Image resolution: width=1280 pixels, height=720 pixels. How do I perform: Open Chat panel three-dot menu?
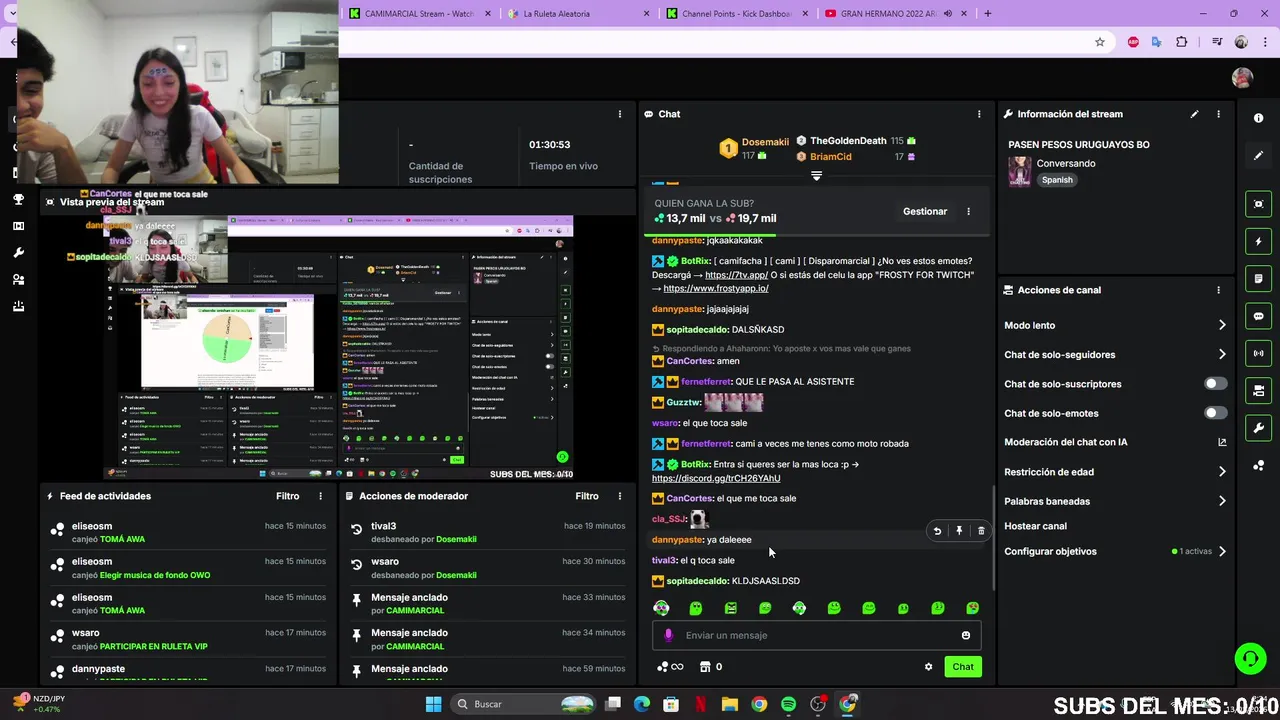pyautogui.click(x=979, y=114)
